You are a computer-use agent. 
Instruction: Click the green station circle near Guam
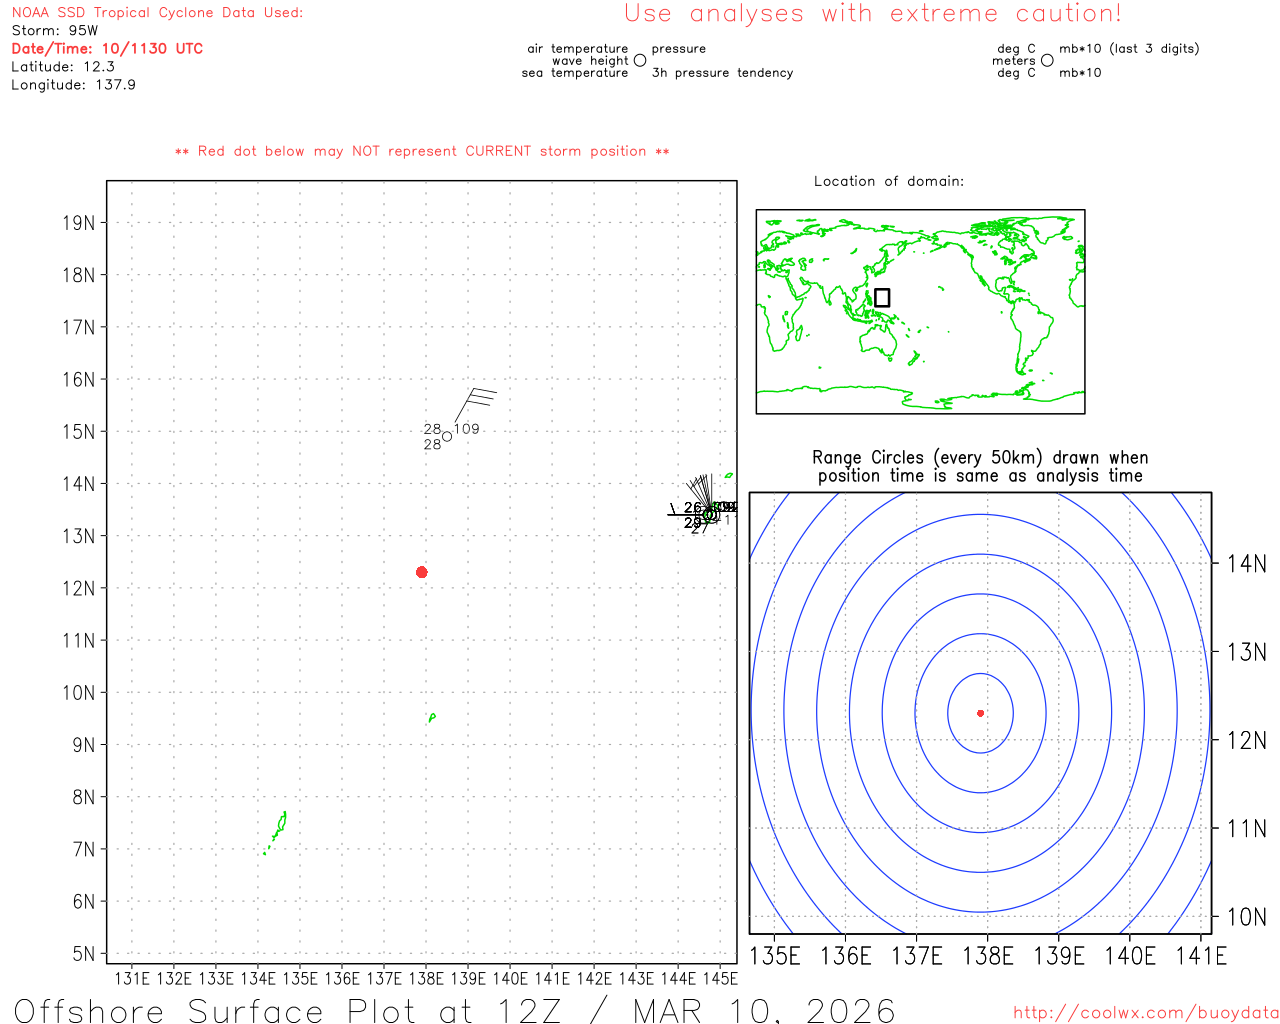coord(709,514)
